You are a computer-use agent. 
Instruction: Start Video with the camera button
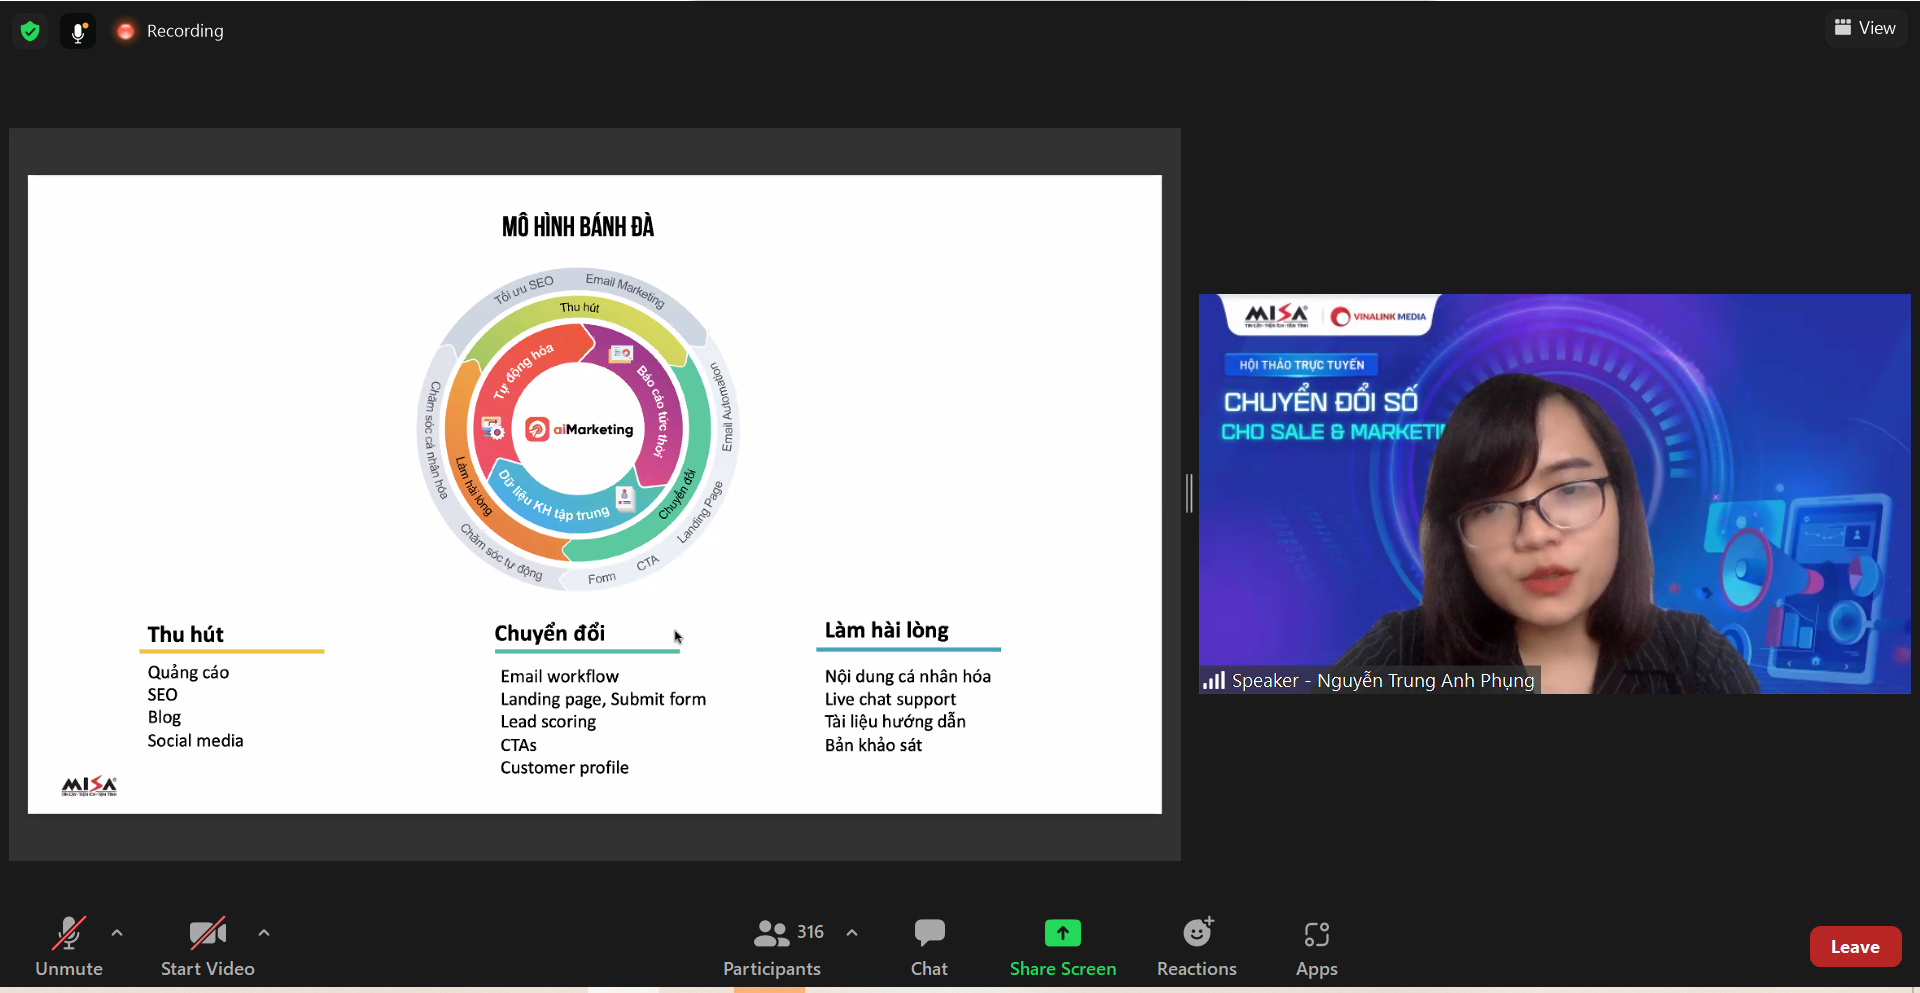pos(207,946)
